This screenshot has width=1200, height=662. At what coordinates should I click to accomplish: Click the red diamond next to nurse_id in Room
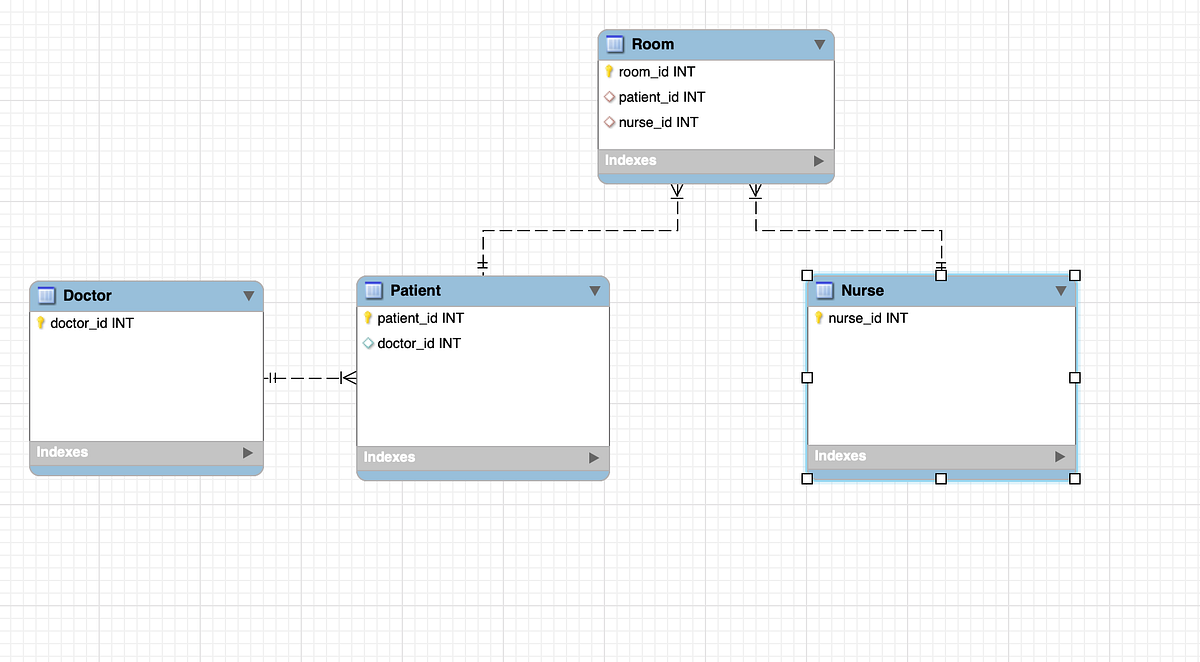click(x=608, y=122)
